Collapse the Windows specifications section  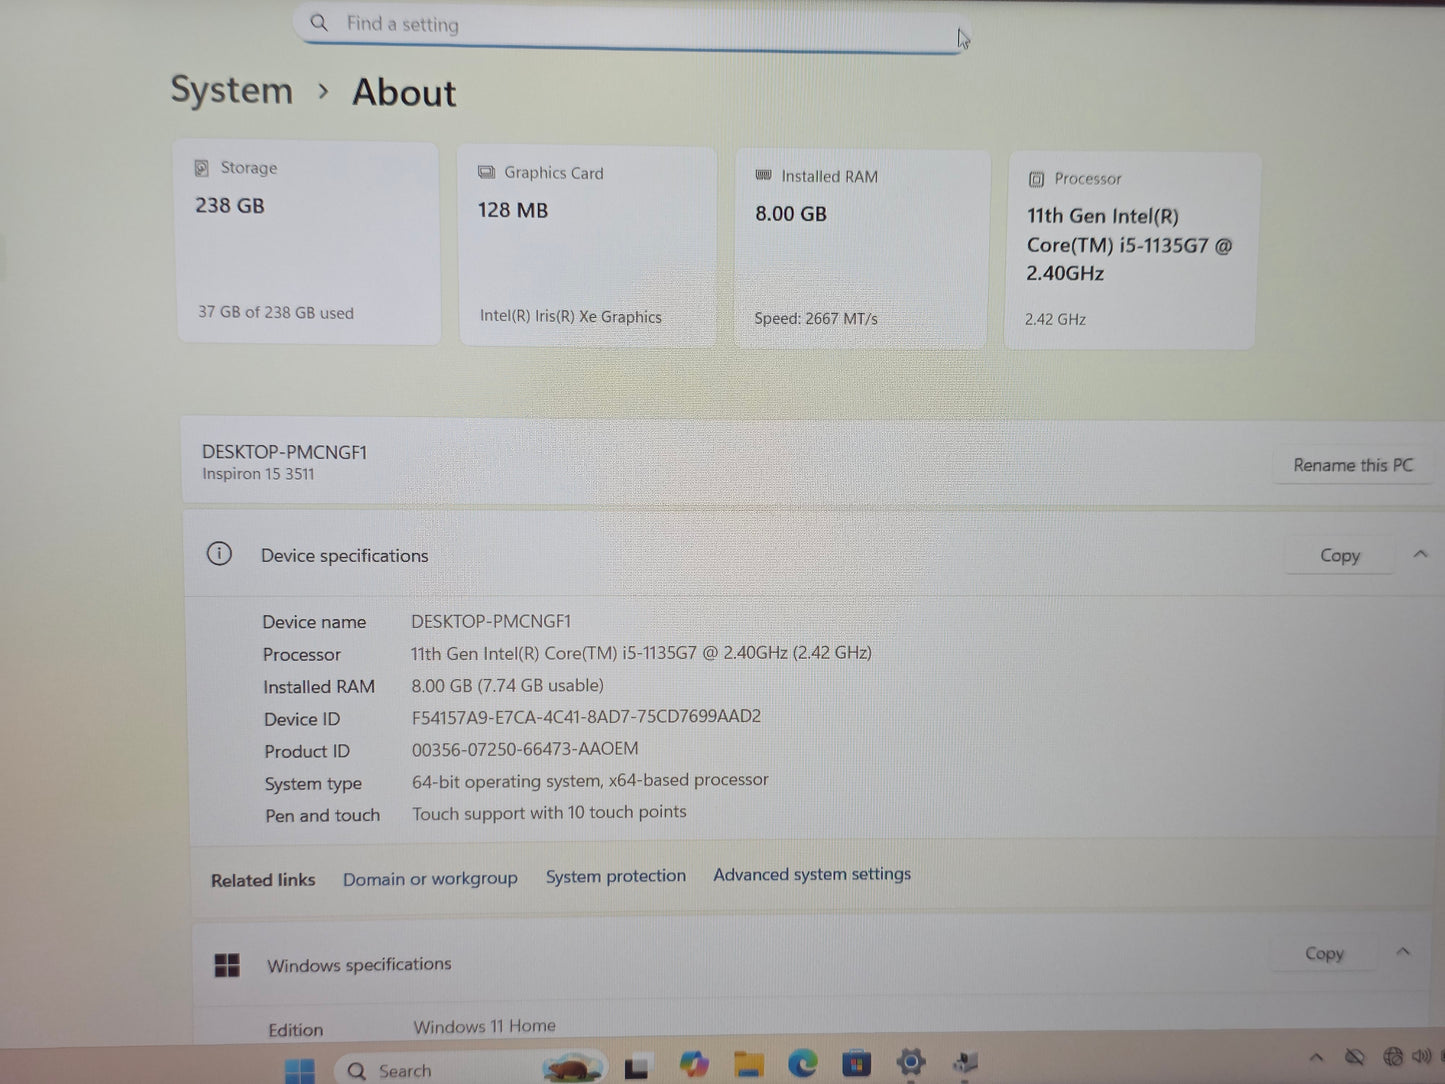(x=1403, y=952)
